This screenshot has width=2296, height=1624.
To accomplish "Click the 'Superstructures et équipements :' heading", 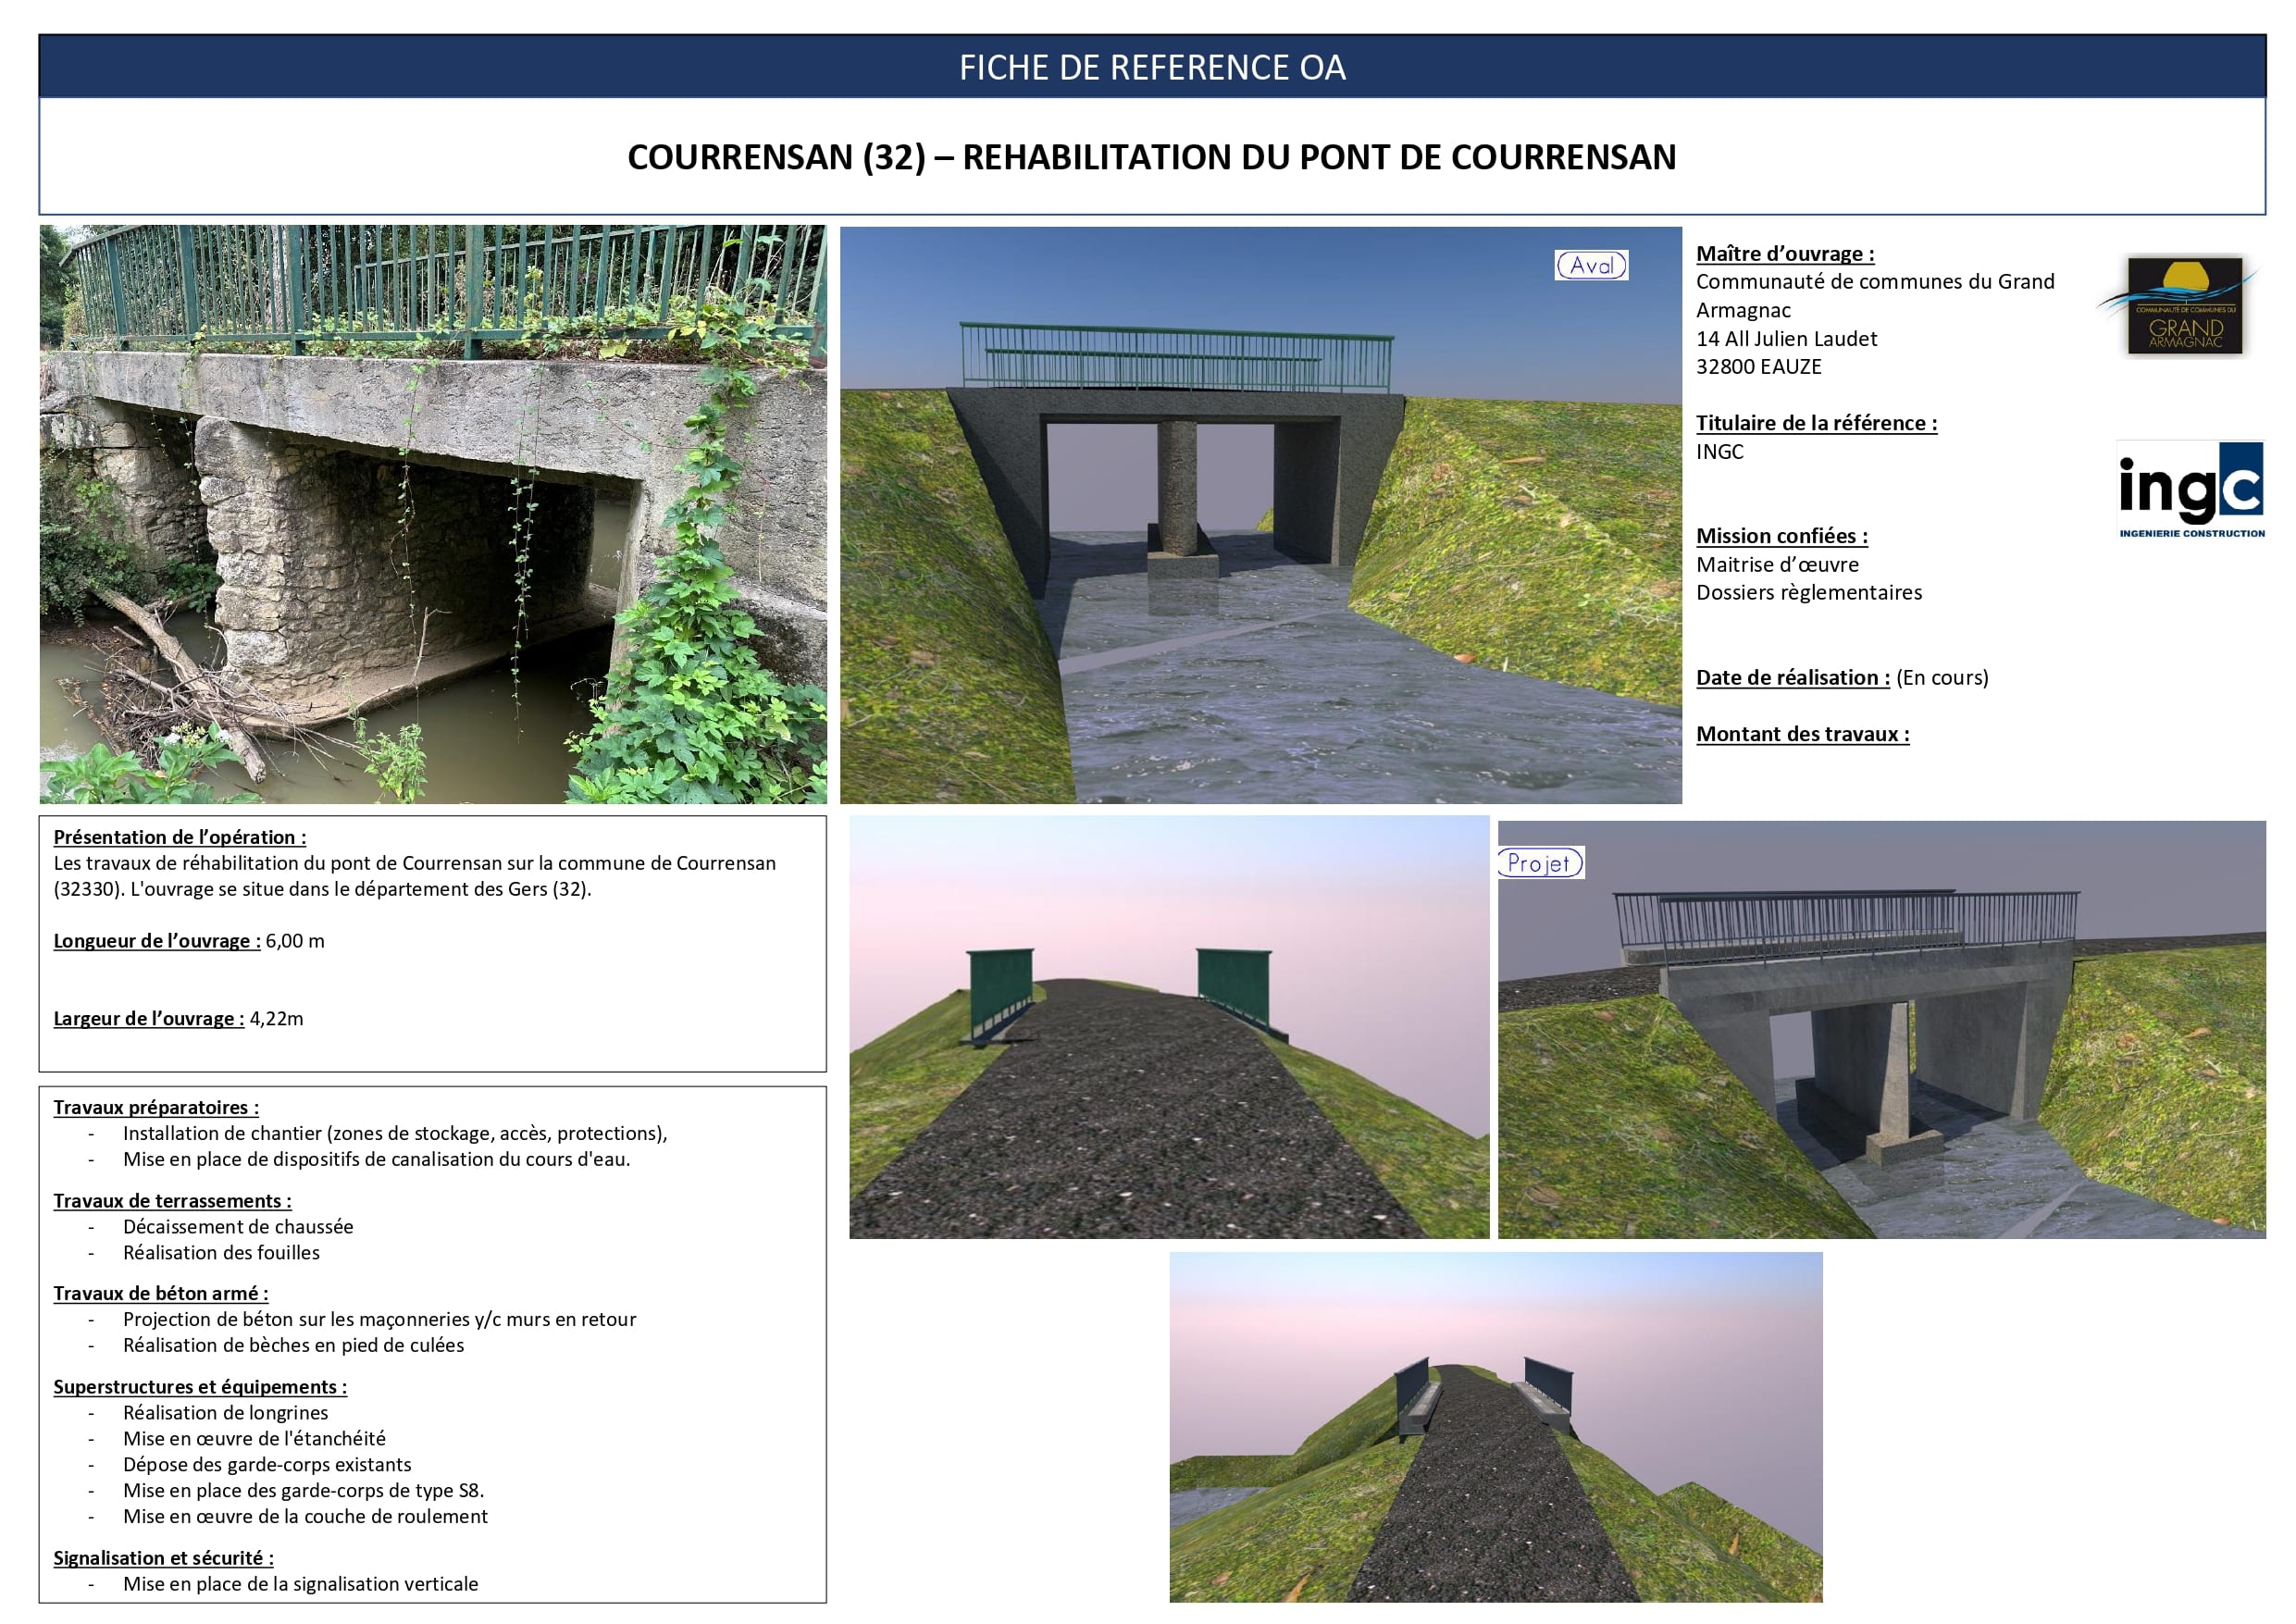I will coord(200,1387).
